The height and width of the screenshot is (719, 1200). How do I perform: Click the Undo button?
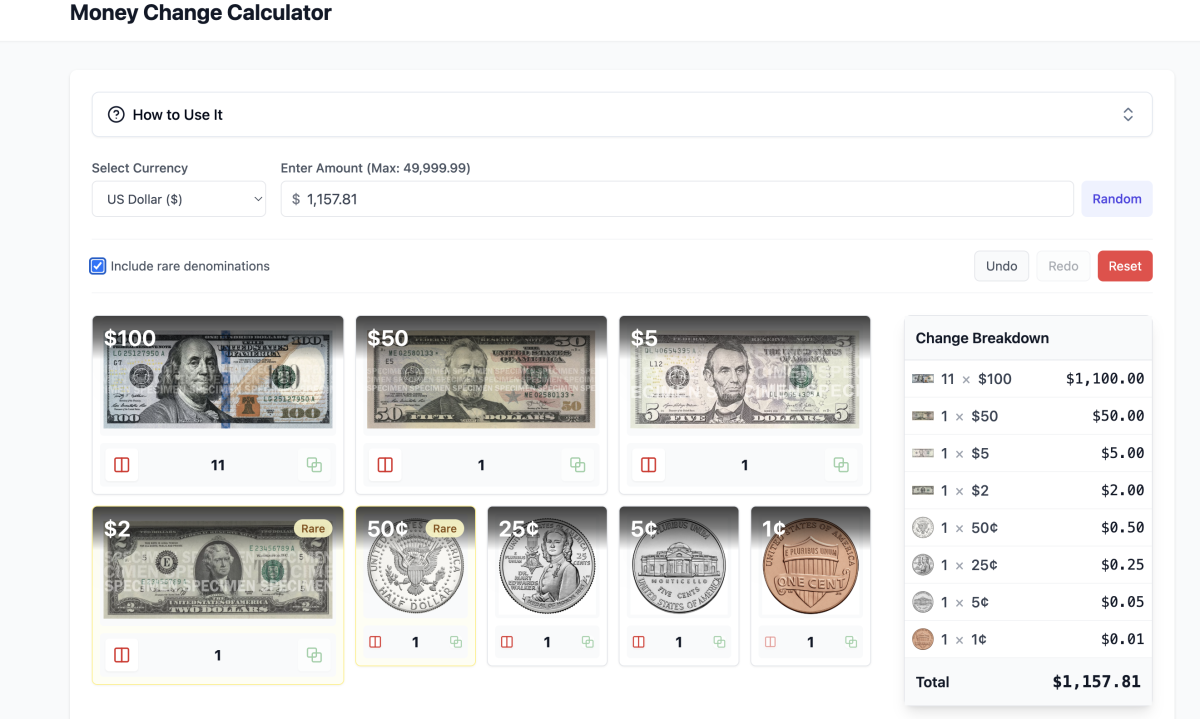click(1001, 265)
